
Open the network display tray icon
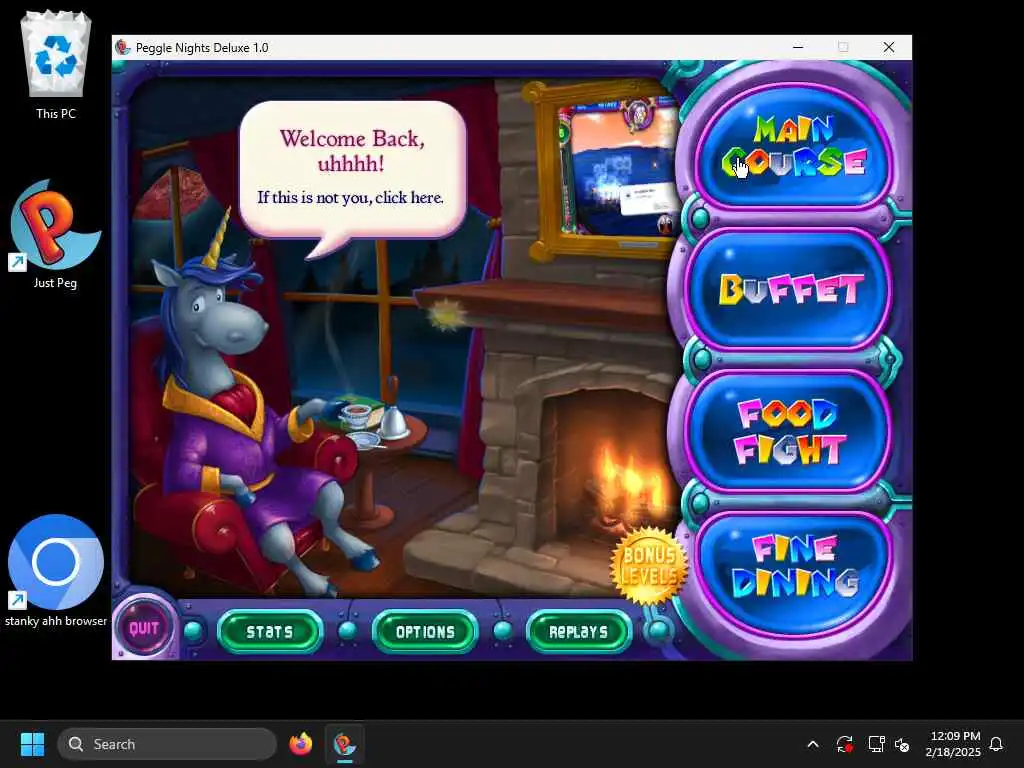pos(876,744)
